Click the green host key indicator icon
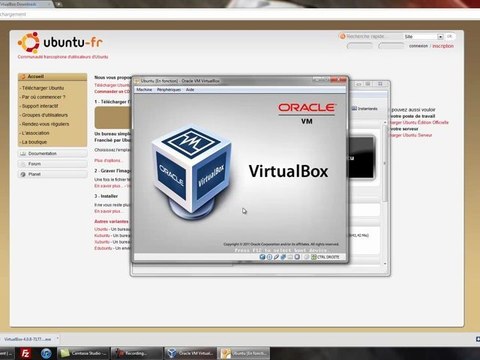Screen dimensions: 480x360 [x=314, y=257]
